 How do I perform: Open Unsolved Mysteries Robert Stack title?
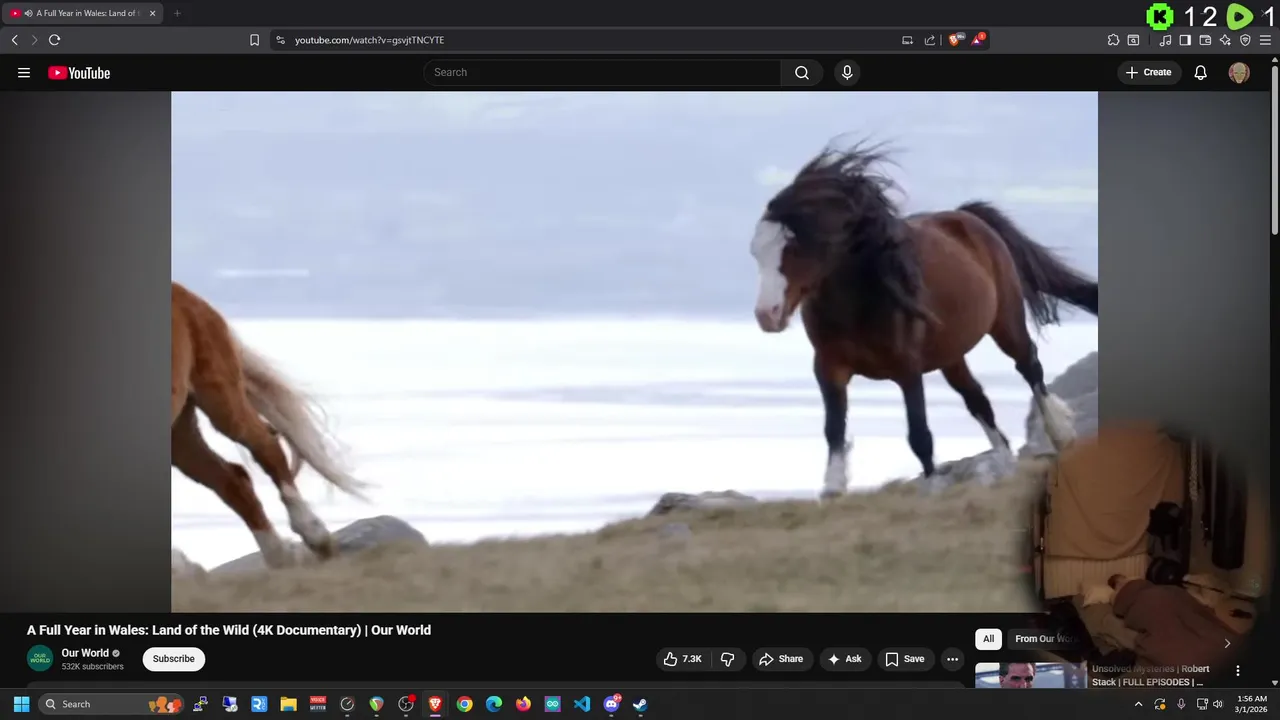1151,675
